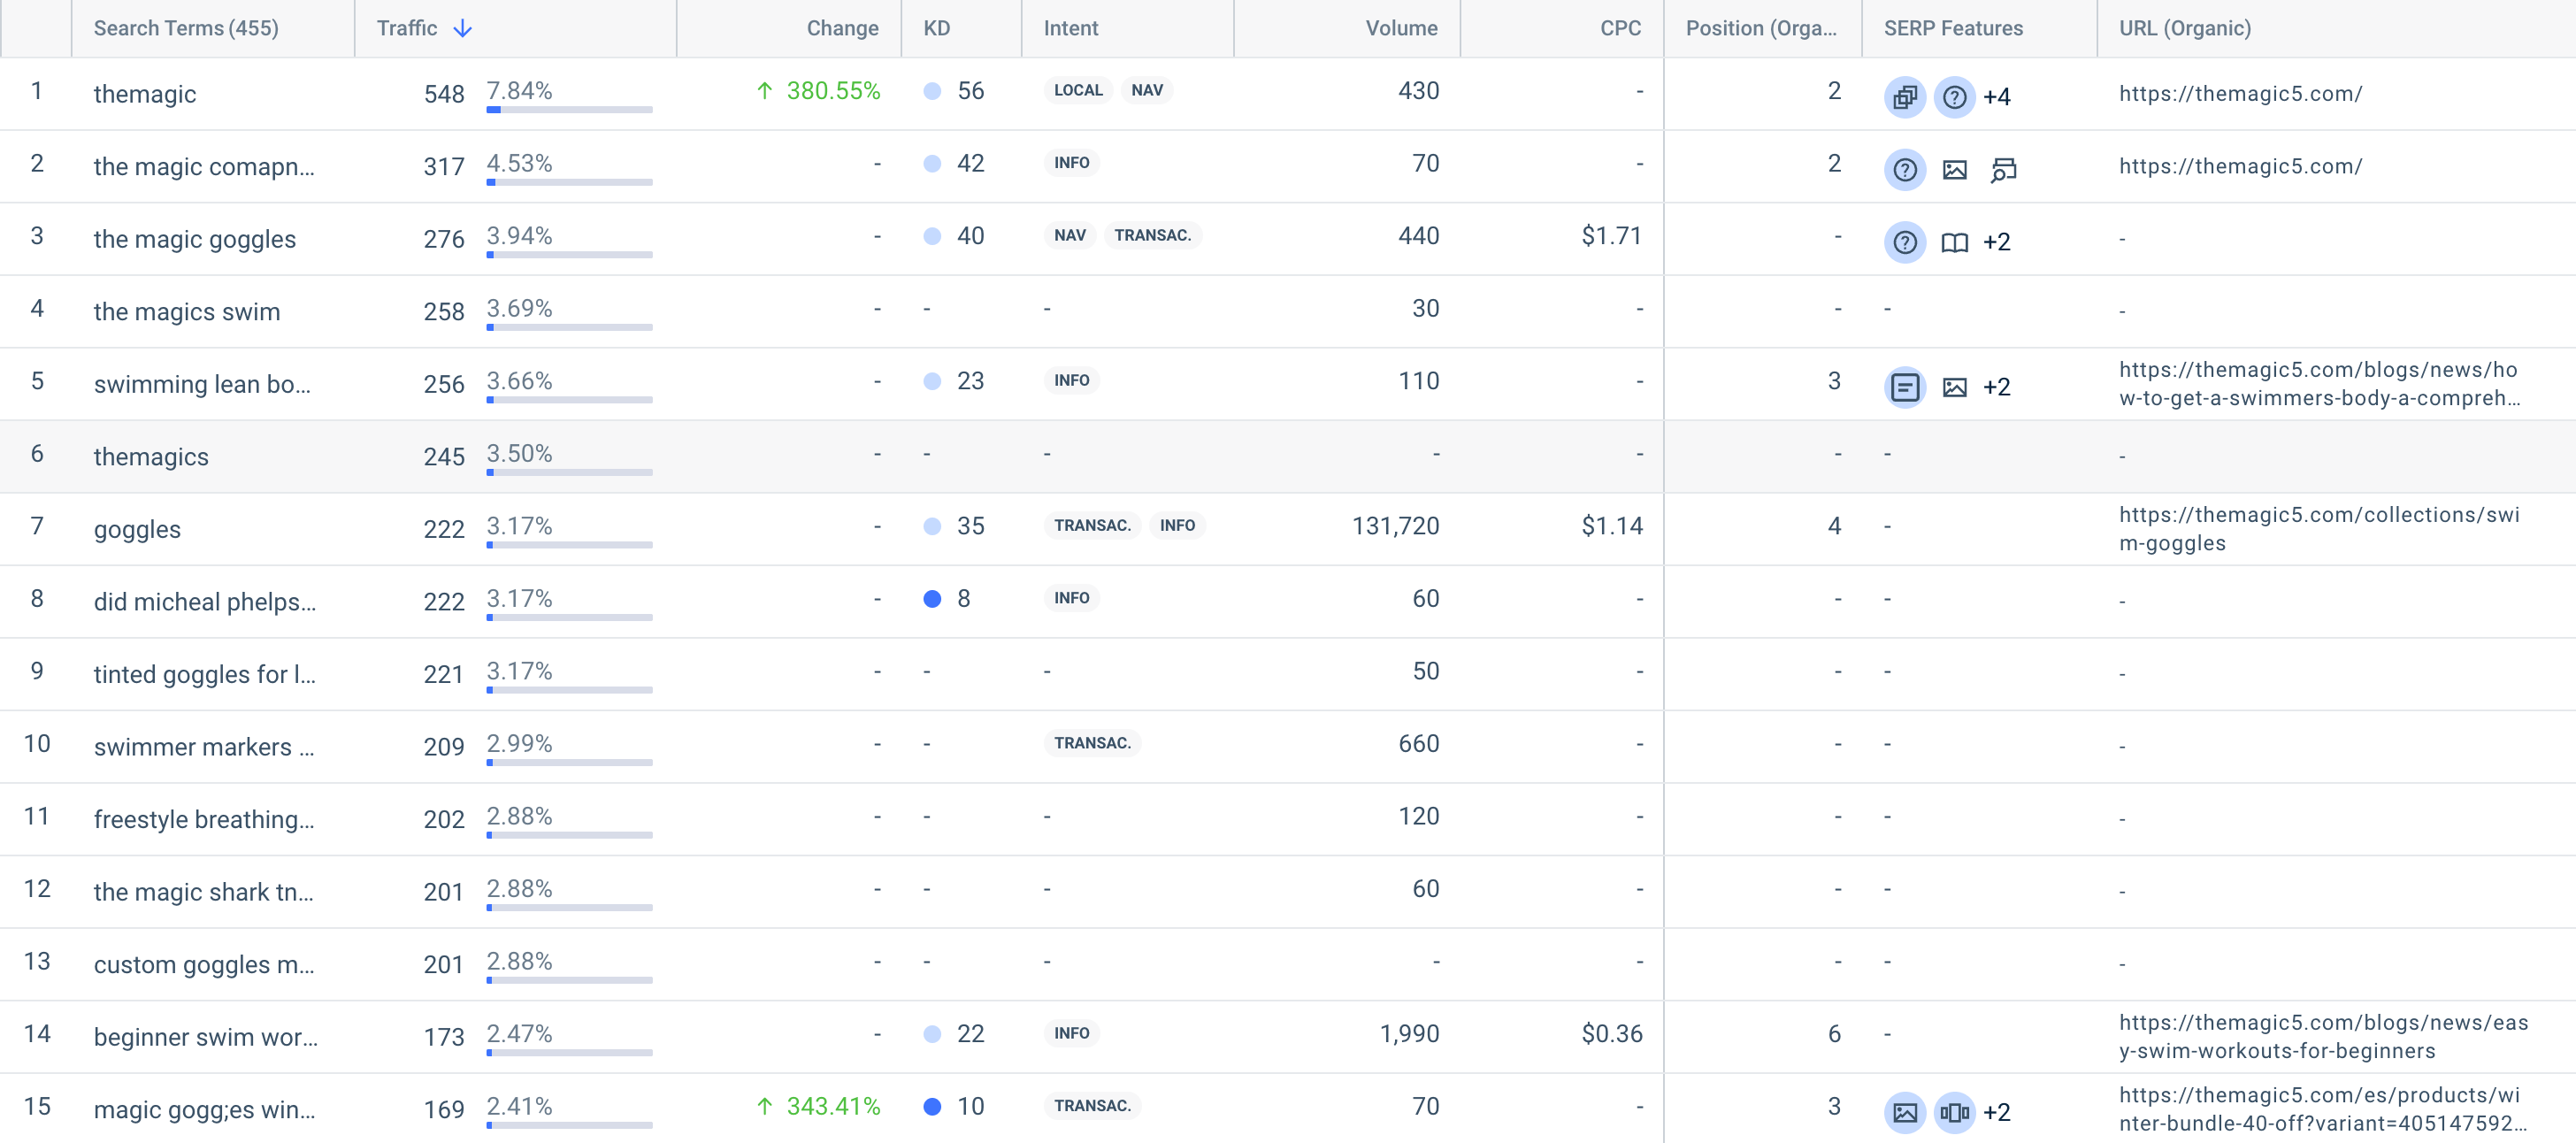Click the traffic percentage progress bar under 7.84%
2576x1143 pixels.
(x=568, y=113)
